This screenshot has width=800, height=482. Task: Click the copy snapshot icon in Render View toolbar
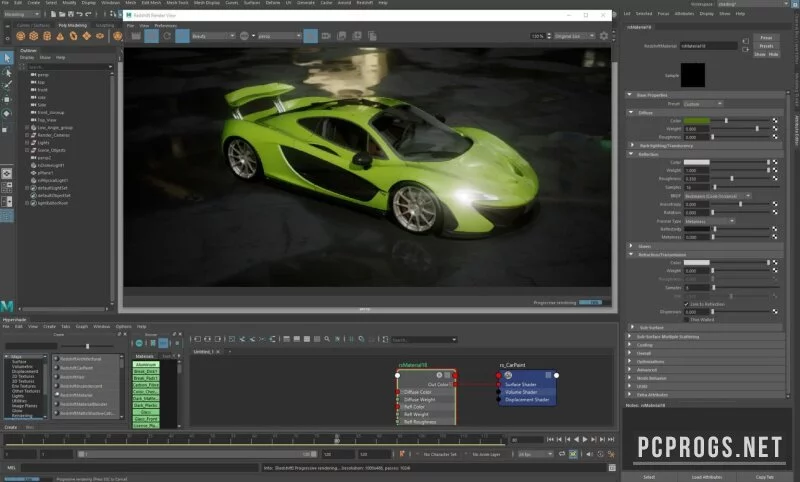tap(372, 36)
